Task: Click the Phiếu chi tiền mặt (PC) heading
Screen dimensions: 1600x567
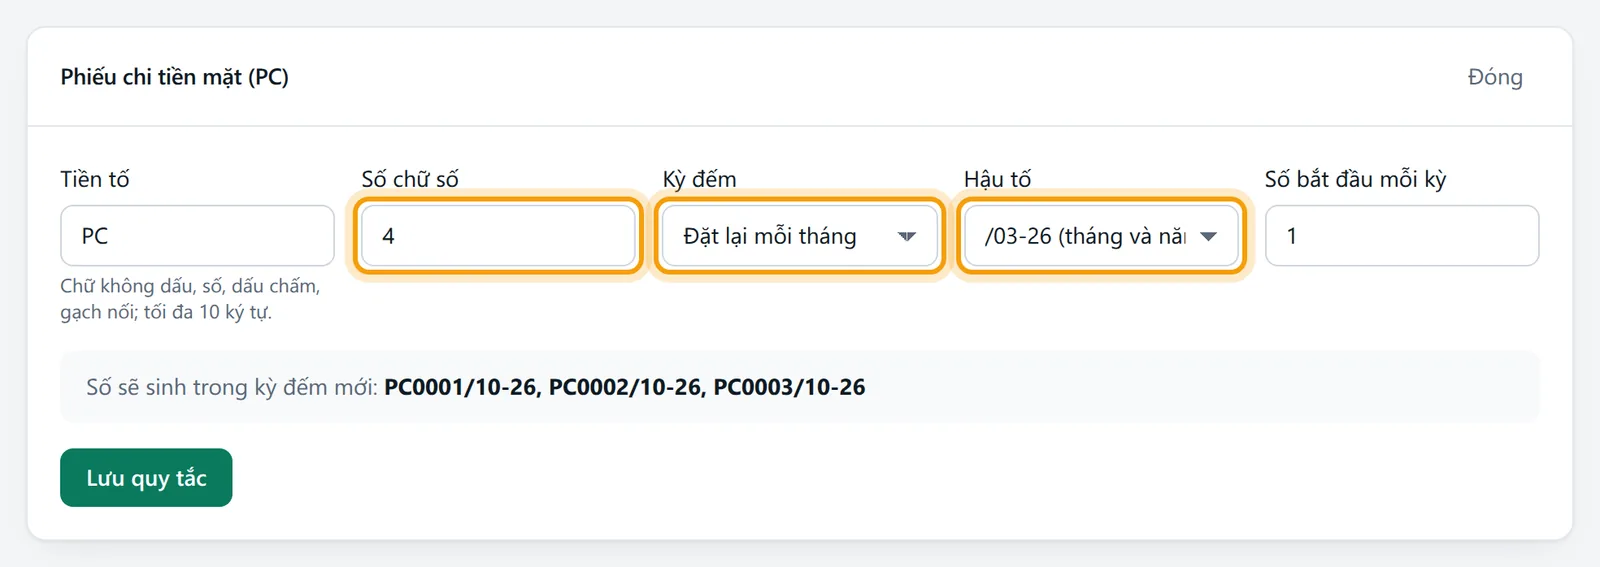Action: (x=174, y=77)
